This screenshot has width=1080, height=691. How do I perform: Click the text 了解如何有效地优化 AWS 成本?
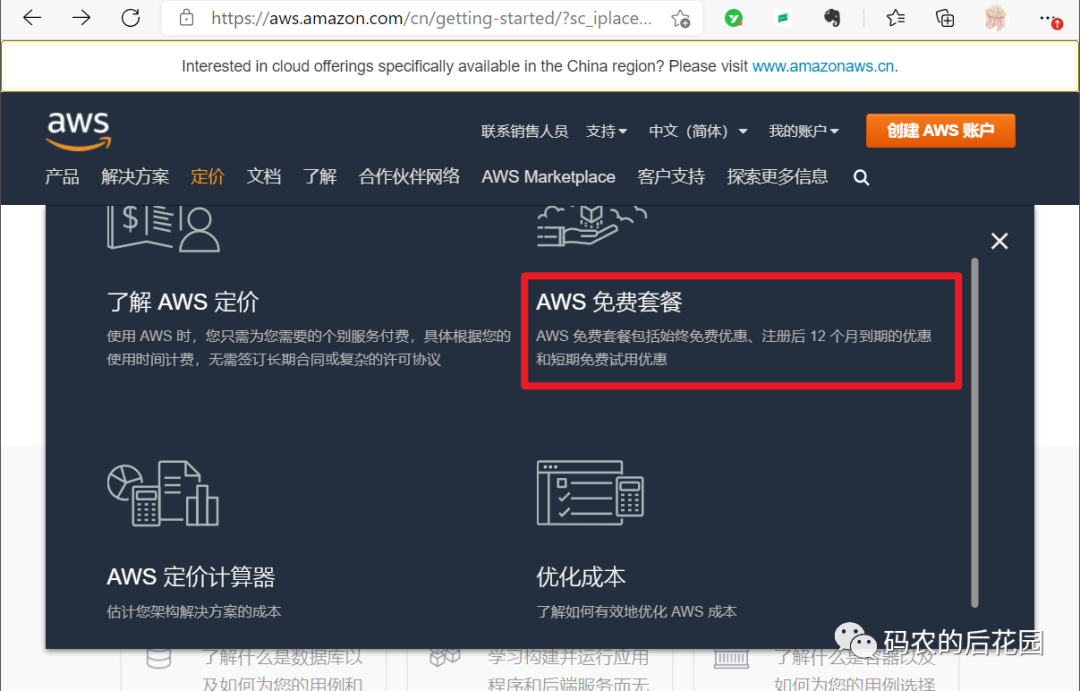(636, 612)
